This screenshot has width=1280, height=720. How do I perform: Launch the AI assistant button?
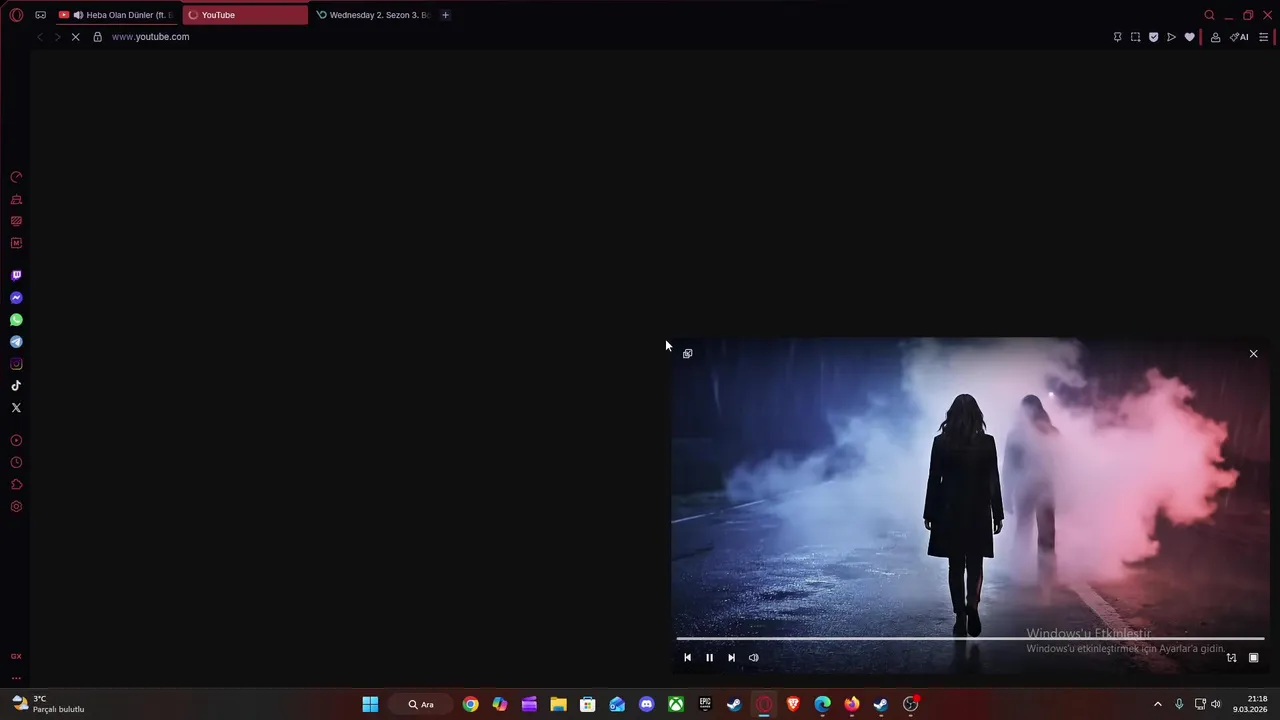tap(1239, 37)
